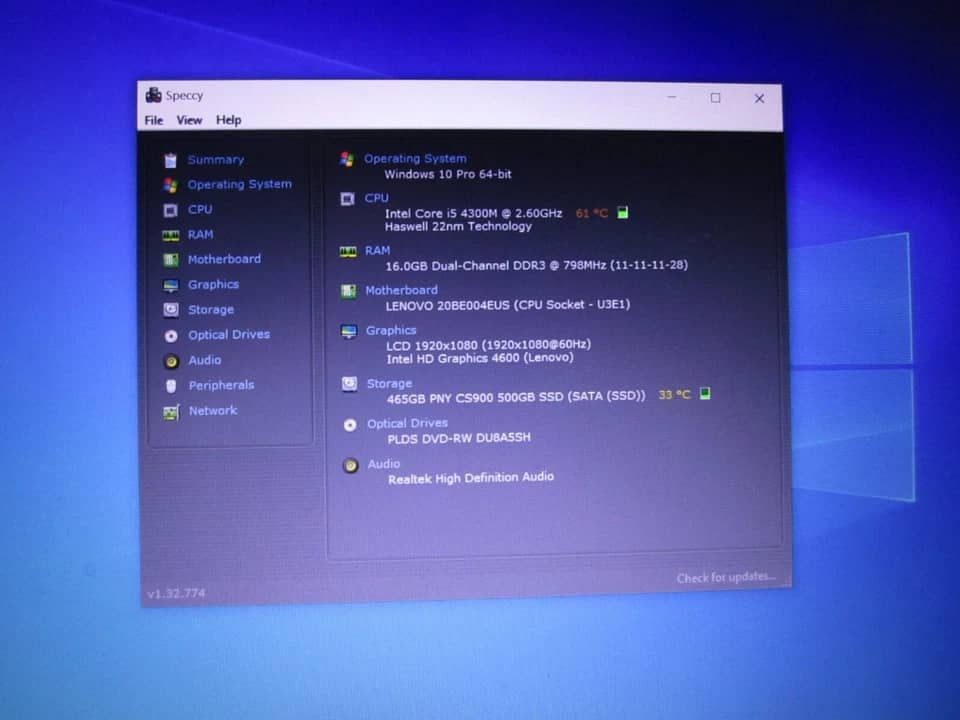Click the LCD 1920x1080 display text

click(488, 345)
